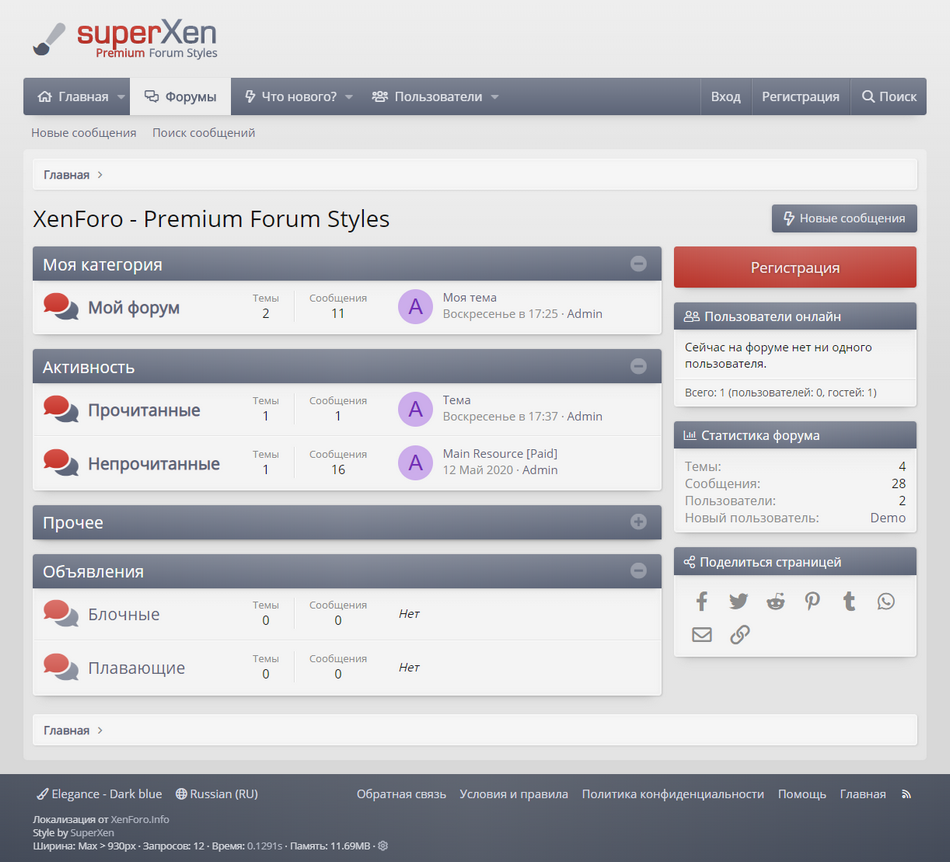Share via WhatsApp icon
Screen dimensions: 950x862
[x=886, y=601]
